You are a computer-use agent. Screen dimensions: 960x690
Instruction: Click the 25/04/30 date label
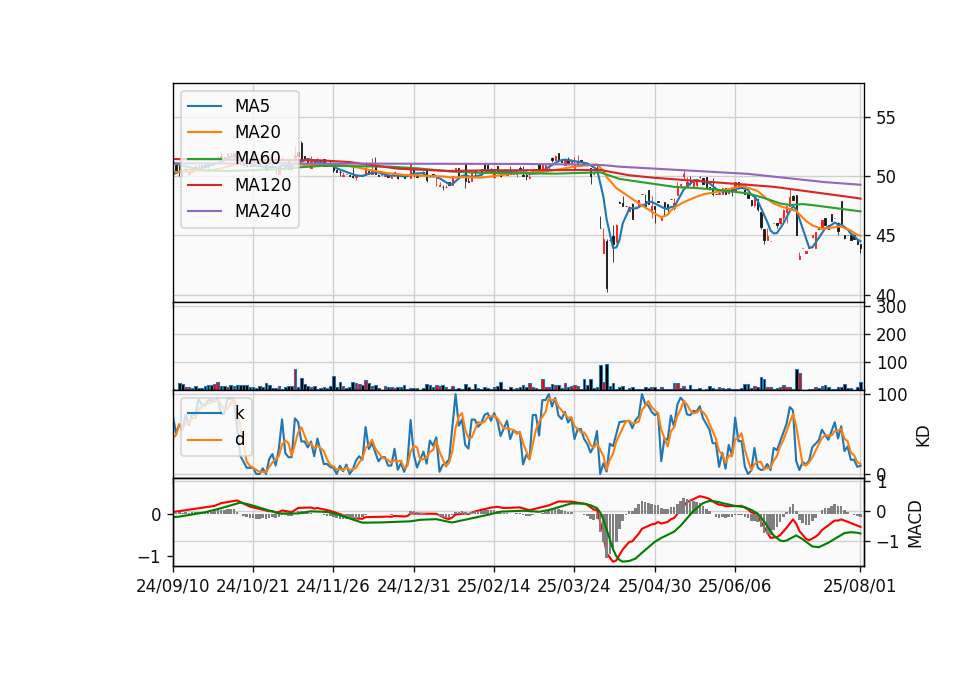(654, 586)
